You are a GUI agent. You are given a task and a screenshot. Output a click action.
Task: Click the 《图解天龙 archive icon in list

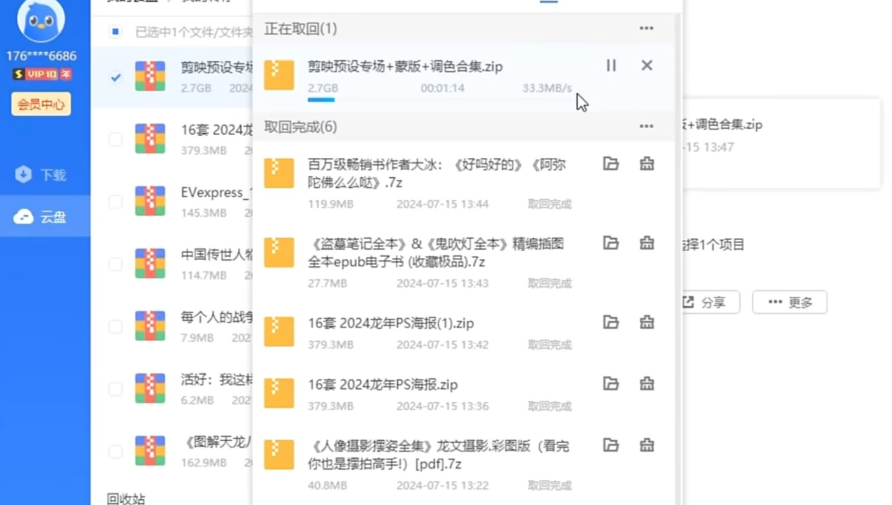tap(150, 452)
